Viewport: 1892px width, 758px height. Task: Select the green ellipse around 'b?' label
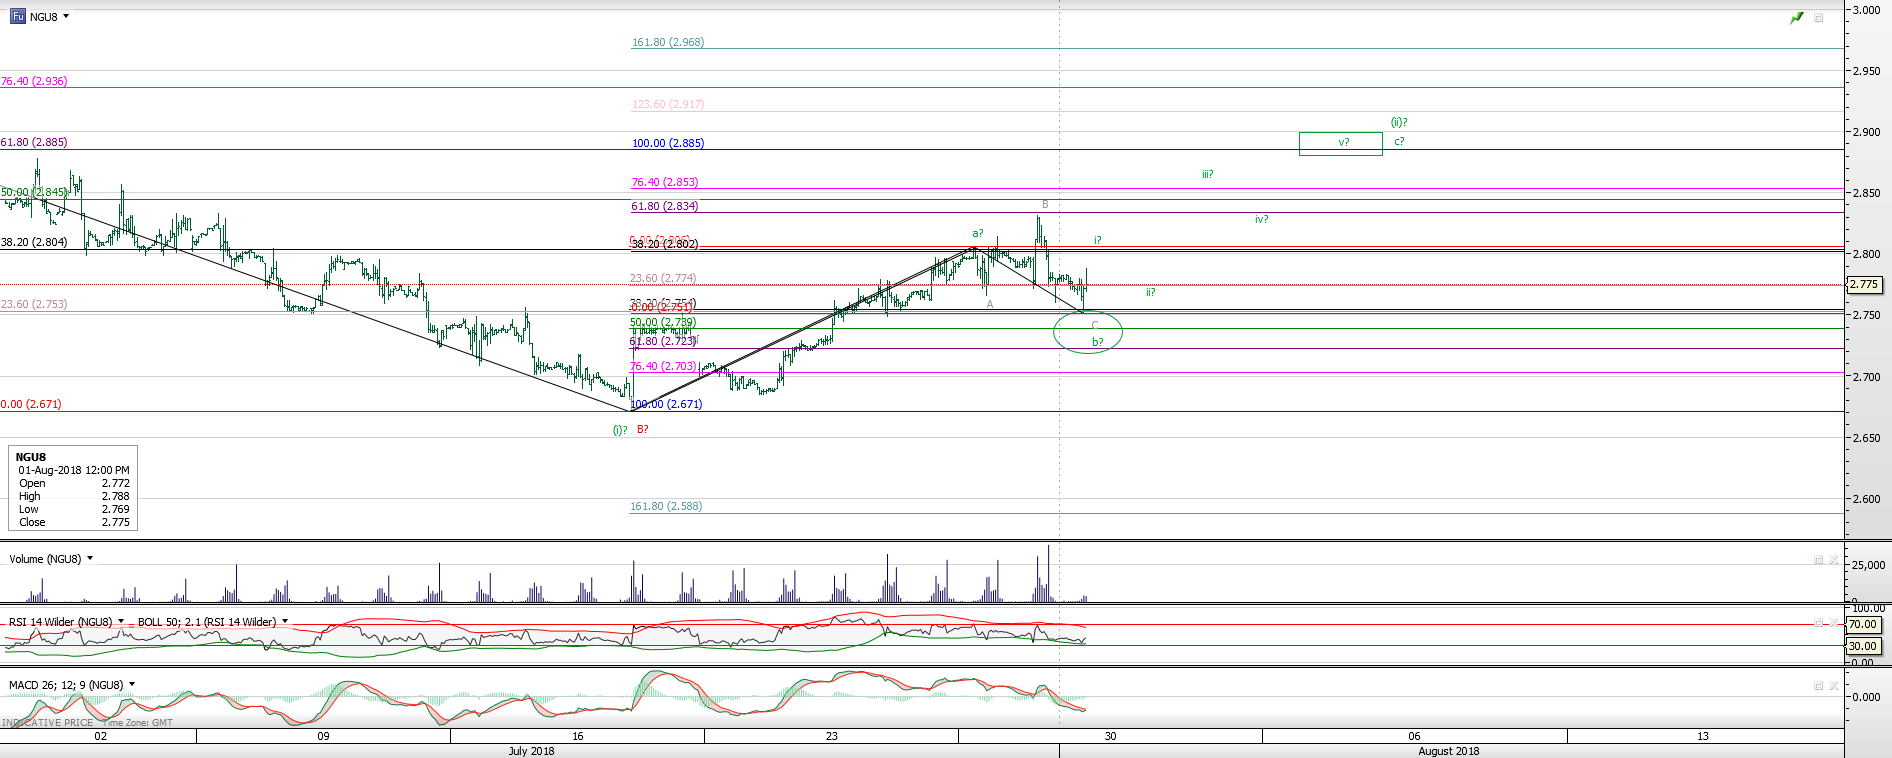coord(1088,331)
